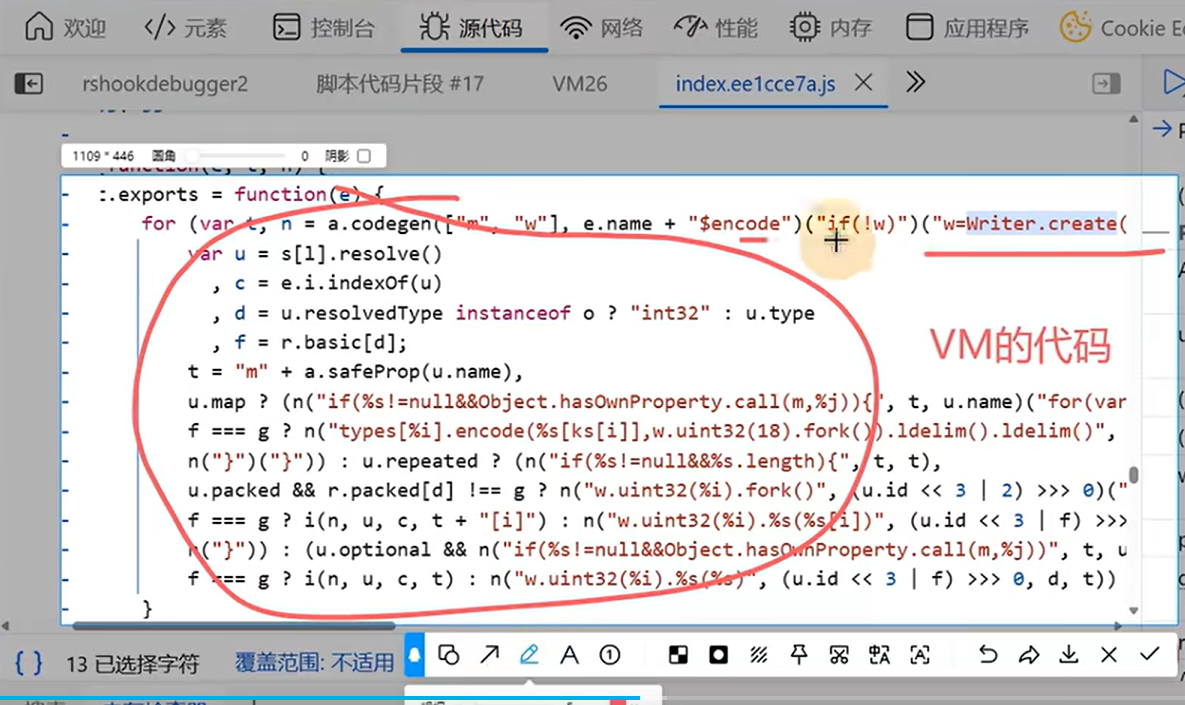Confirm the screenshot with checkmark
The width and height of the screenshot is (1185, 705).
pyautogui.click(x=1149, y=654)
